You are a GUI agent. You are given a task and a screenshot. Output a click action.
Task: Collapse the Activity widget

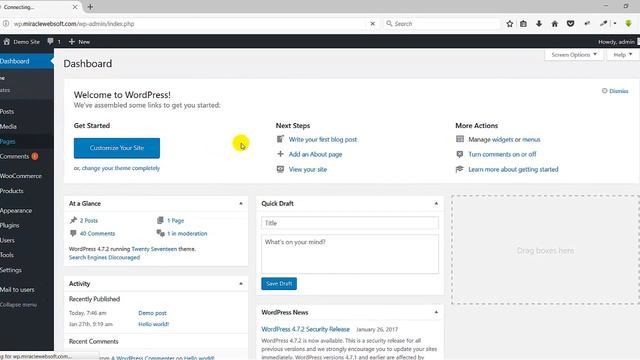(241, 283)
